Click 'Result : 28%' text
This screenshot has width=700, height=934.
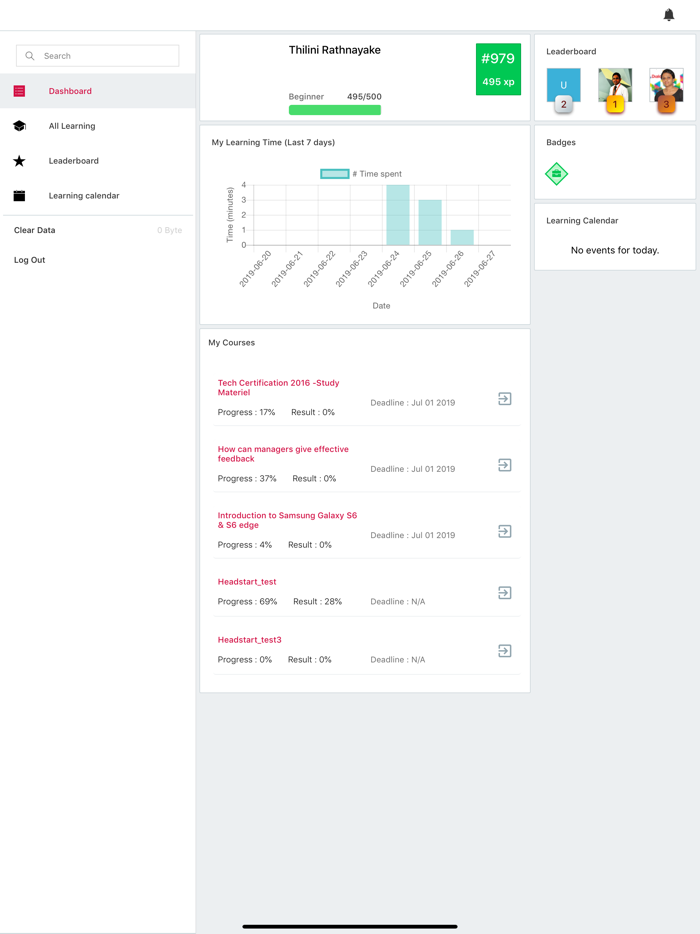click(x=318, y=602)
